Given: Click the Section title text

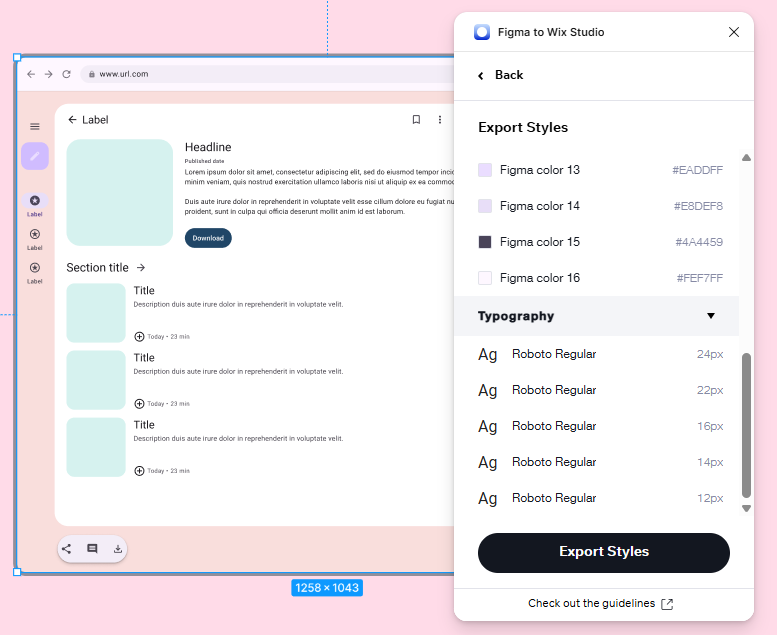Looking at the screenshot, I should point(98,268).
